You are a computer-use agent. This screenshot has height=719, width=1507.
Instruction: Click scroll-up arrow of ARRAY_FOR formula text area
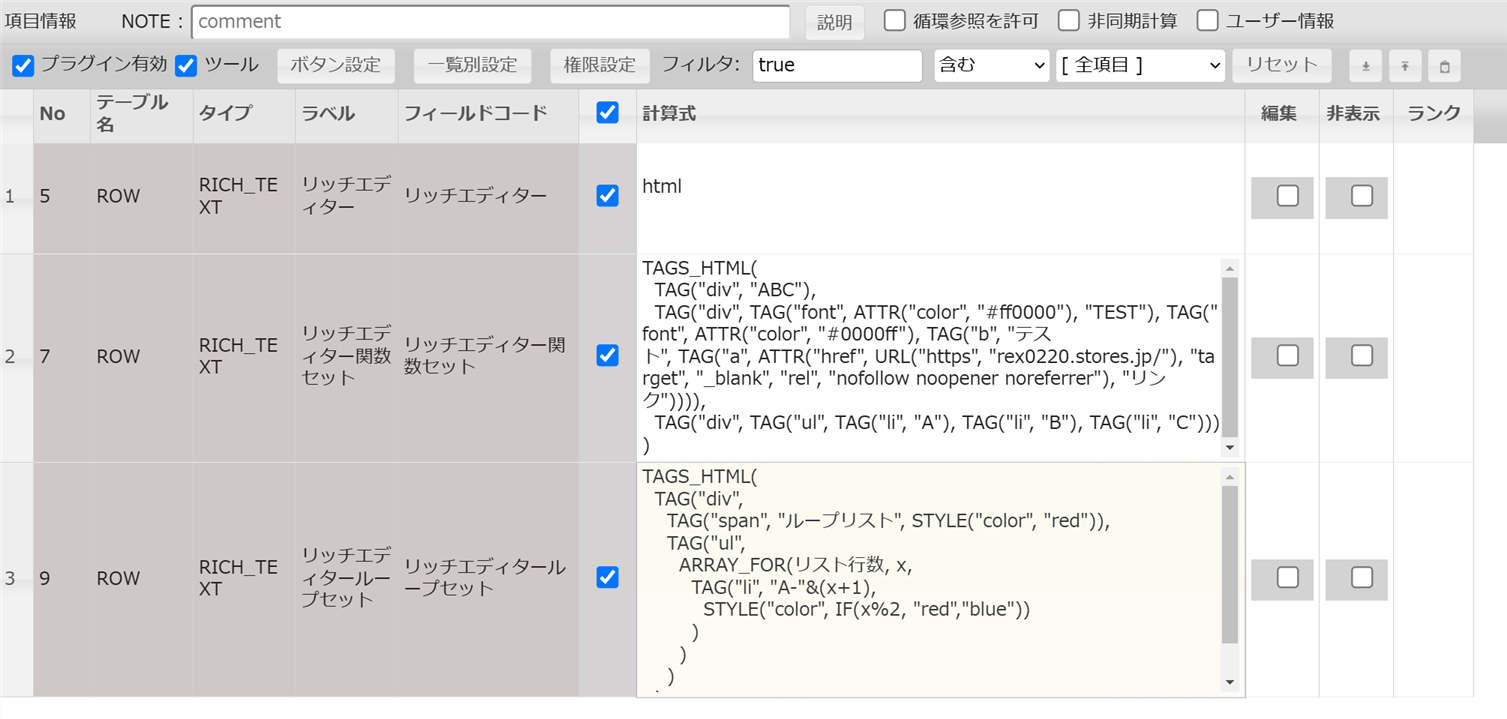click(x=1230, y=477)
